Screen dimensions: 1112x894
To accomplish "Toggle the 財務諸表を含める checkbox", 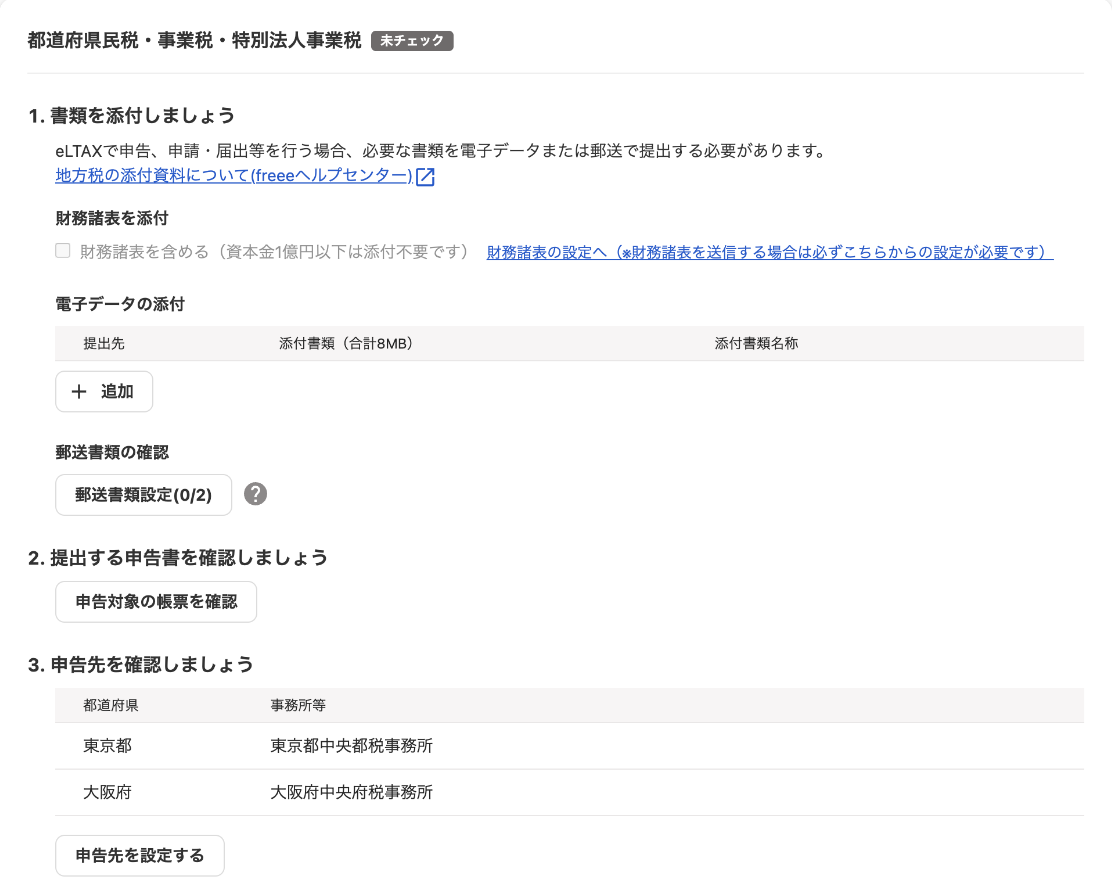I will tap(63, 251).
